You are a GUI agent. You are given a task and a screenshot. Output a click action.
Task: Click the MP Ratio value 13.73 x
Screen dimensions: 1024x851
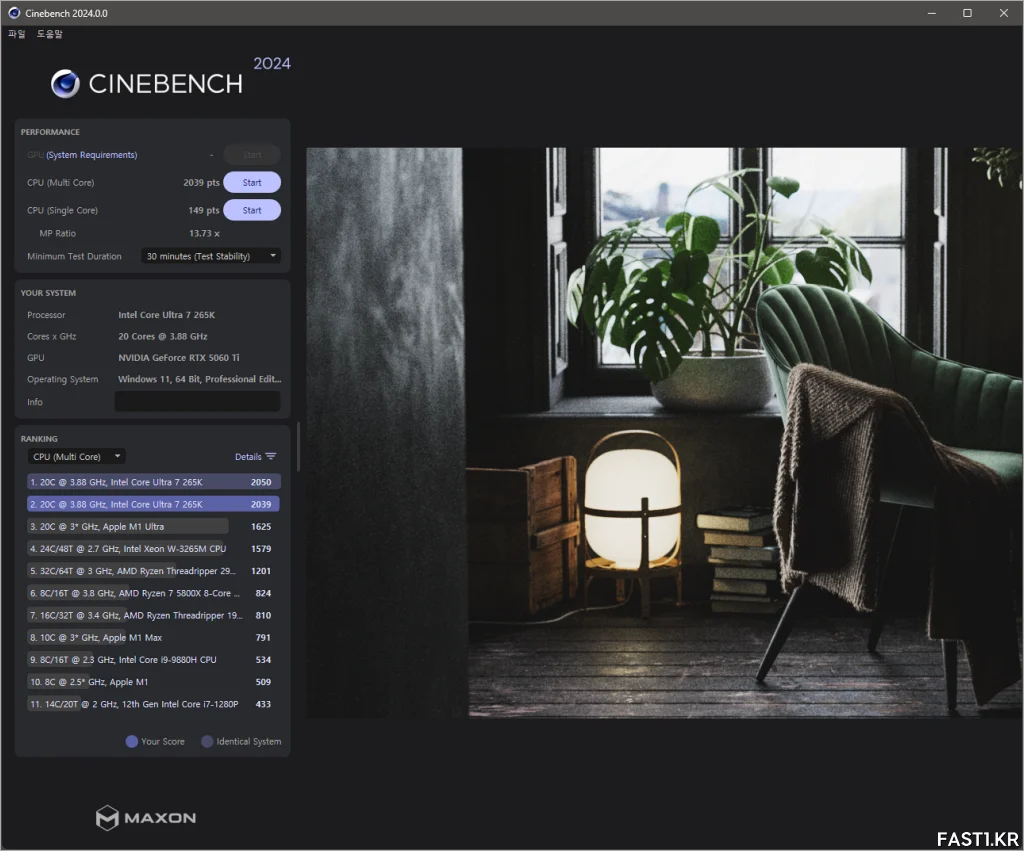(x=204, y=233)
